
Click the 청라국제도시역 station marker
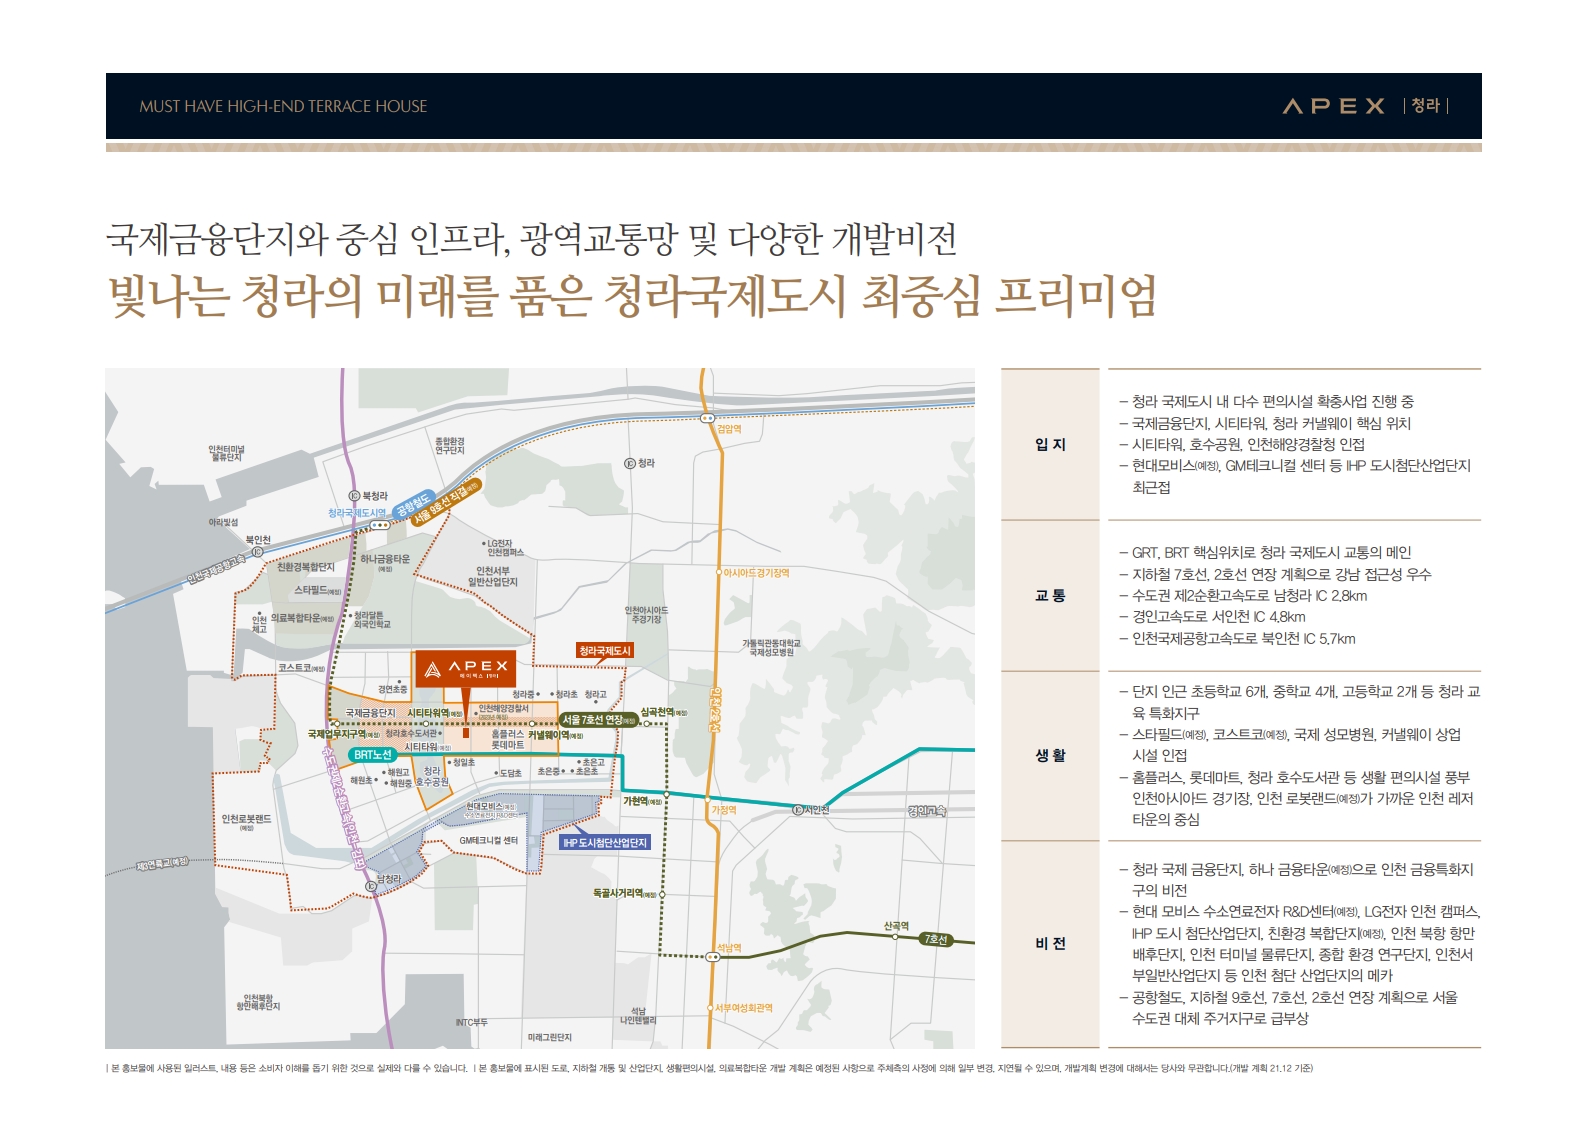click(379, 525)
